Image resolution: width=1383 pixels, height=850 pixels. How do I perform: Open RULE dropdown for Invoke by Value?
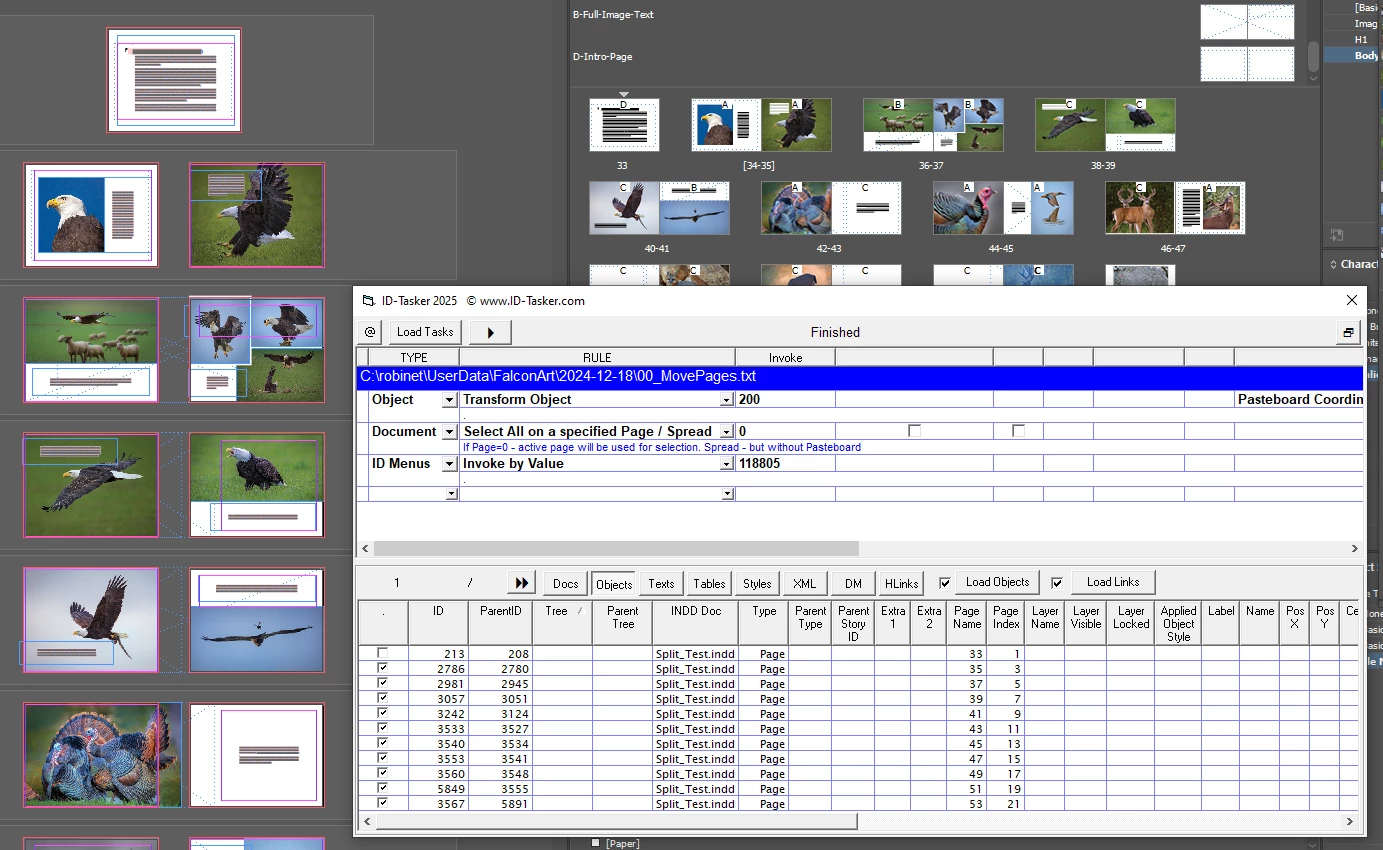click(726, 464)
